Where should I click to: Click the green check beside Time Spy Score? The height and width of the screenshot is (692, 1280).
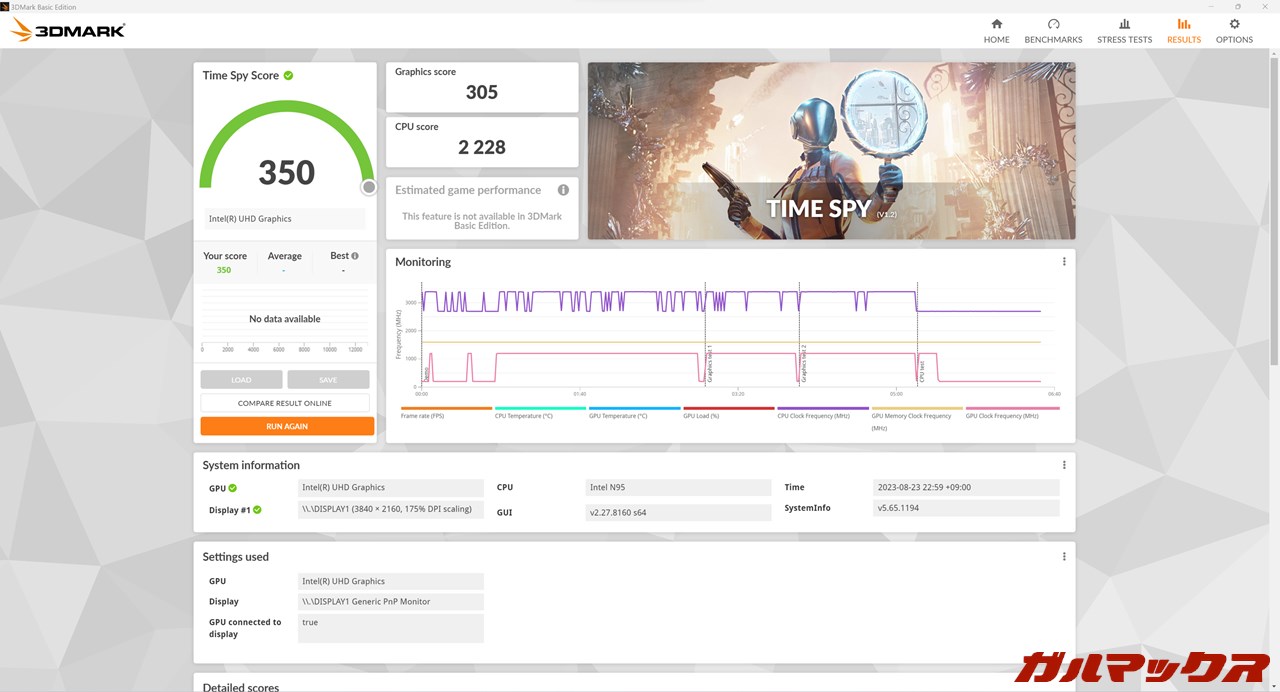point(288,75)
